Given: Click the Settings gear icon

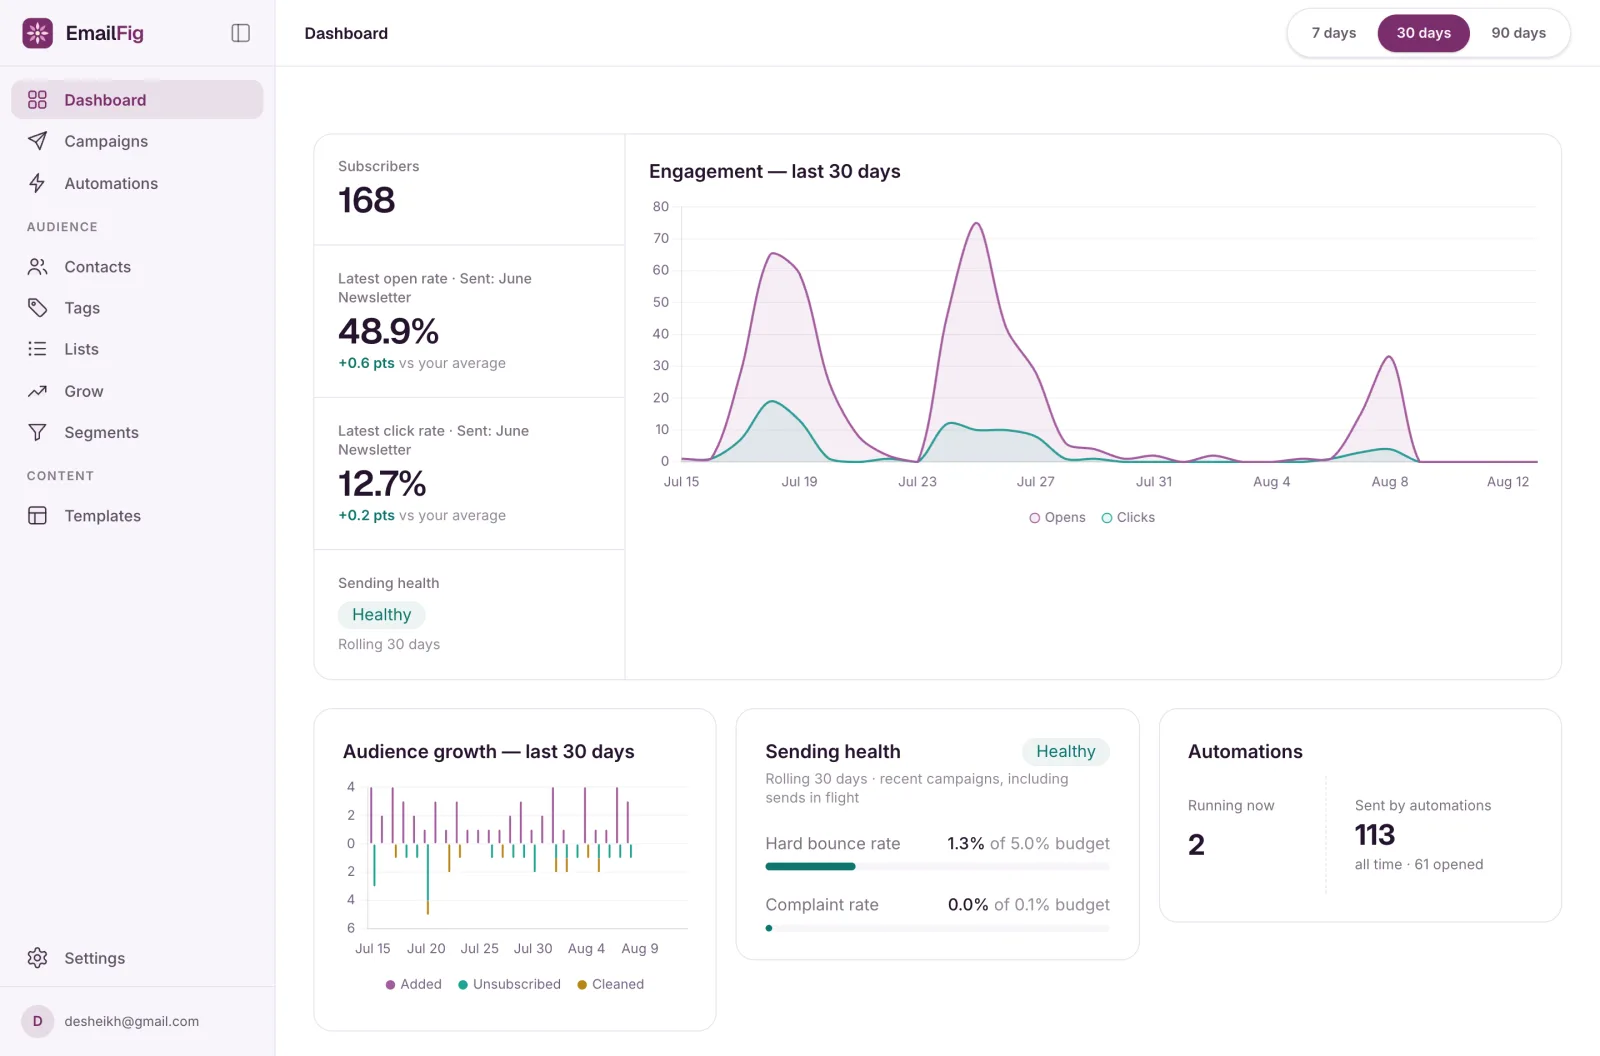Looking at the screenshot, I should tap(37, 958).
